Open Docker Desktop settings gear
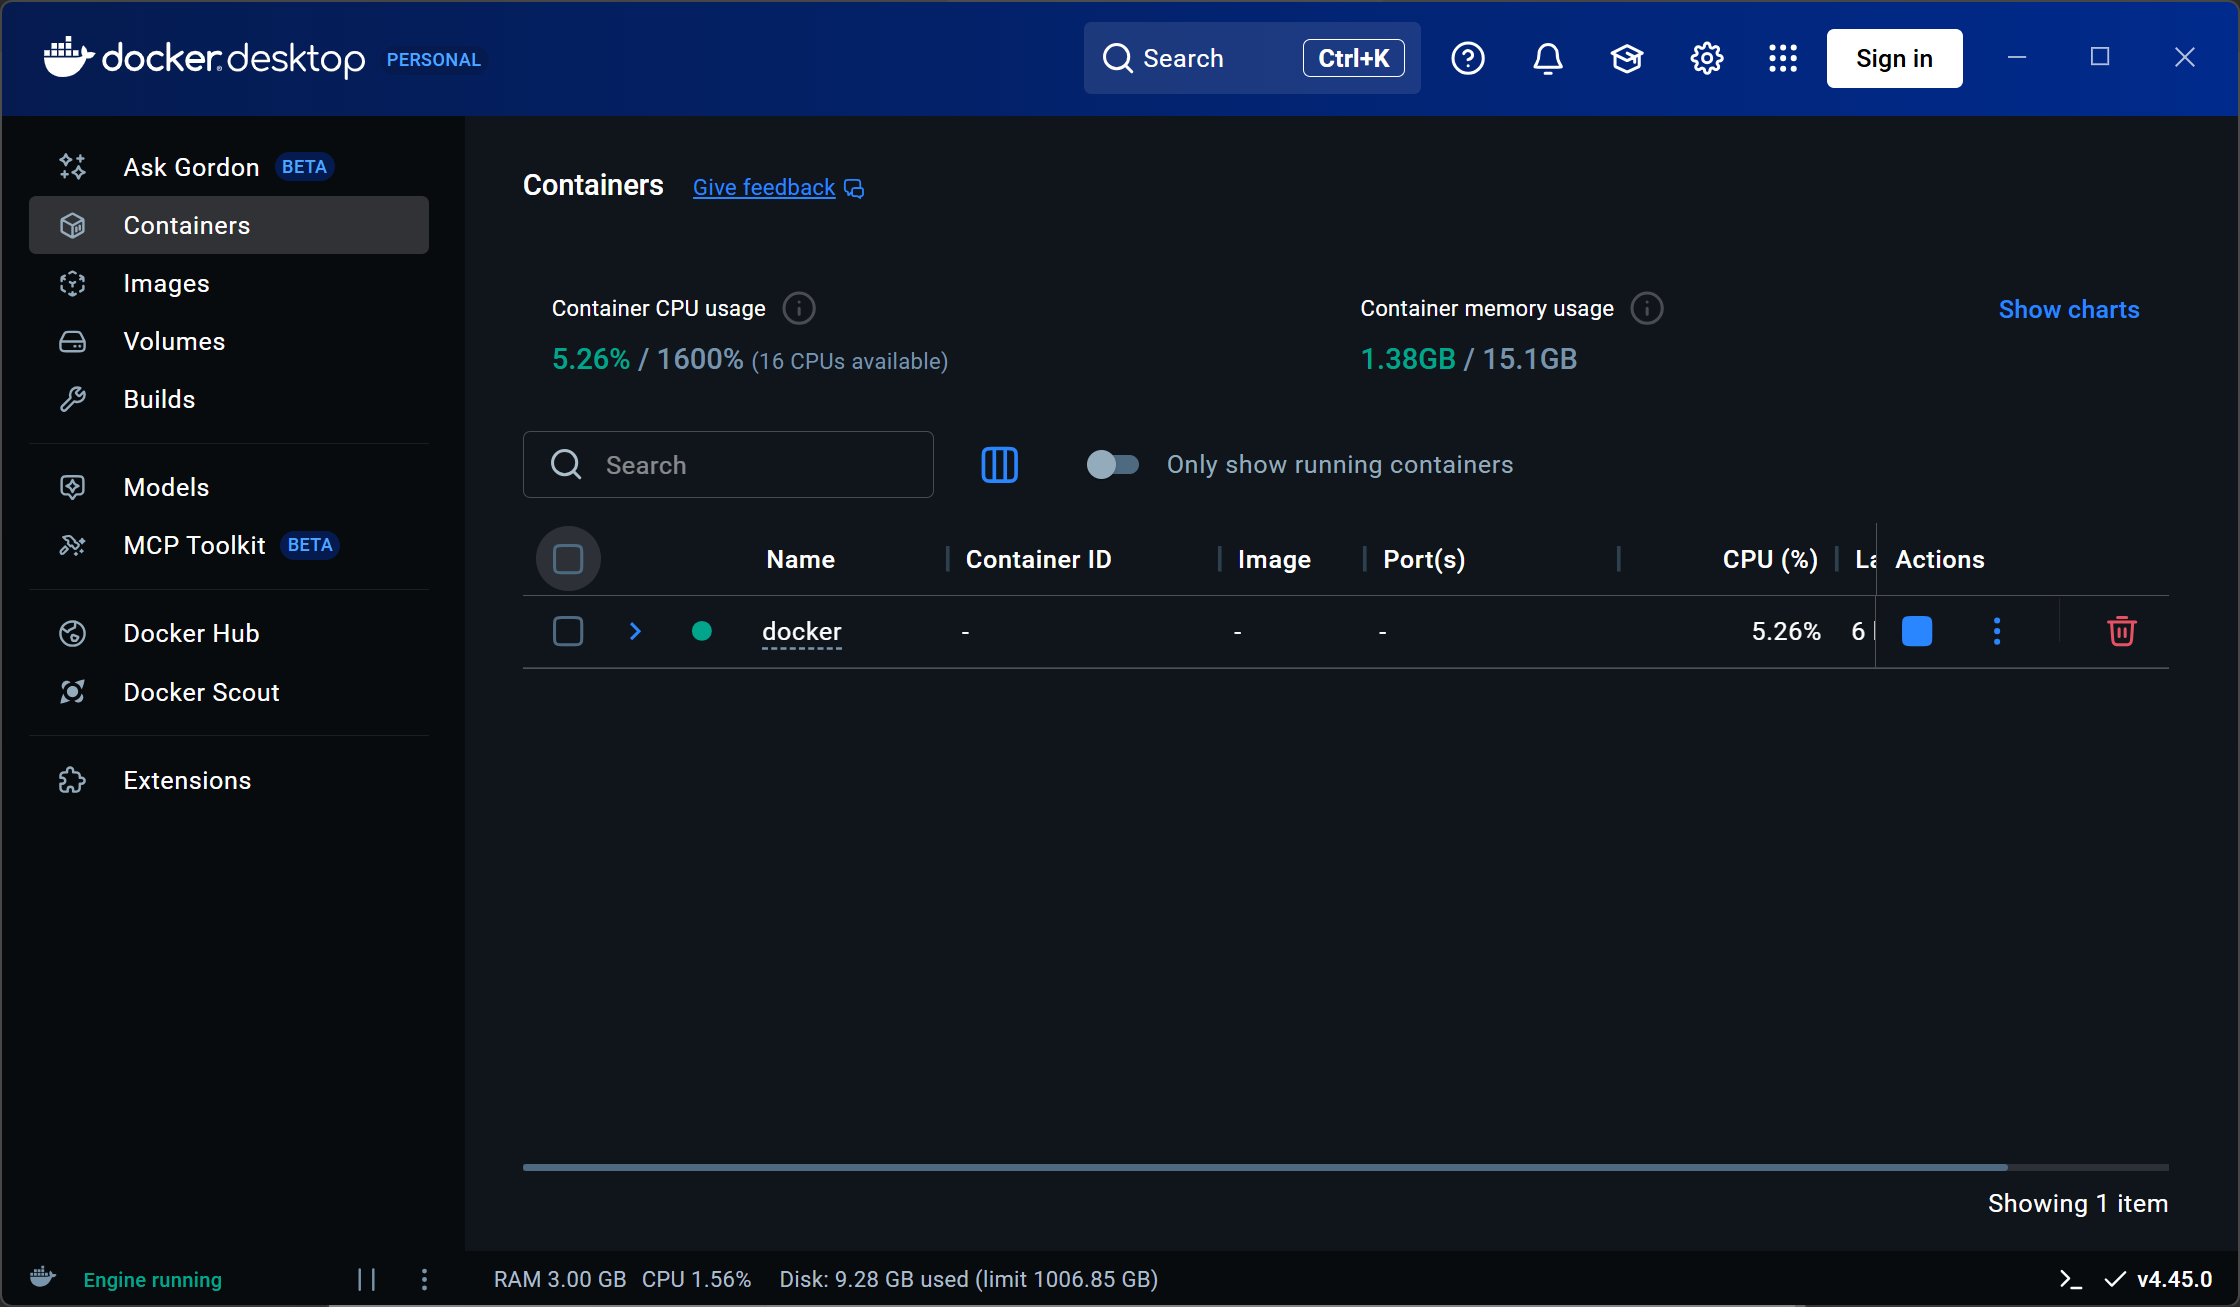Viewport: 2240px width, 1307px height. tap(1706, 59)
